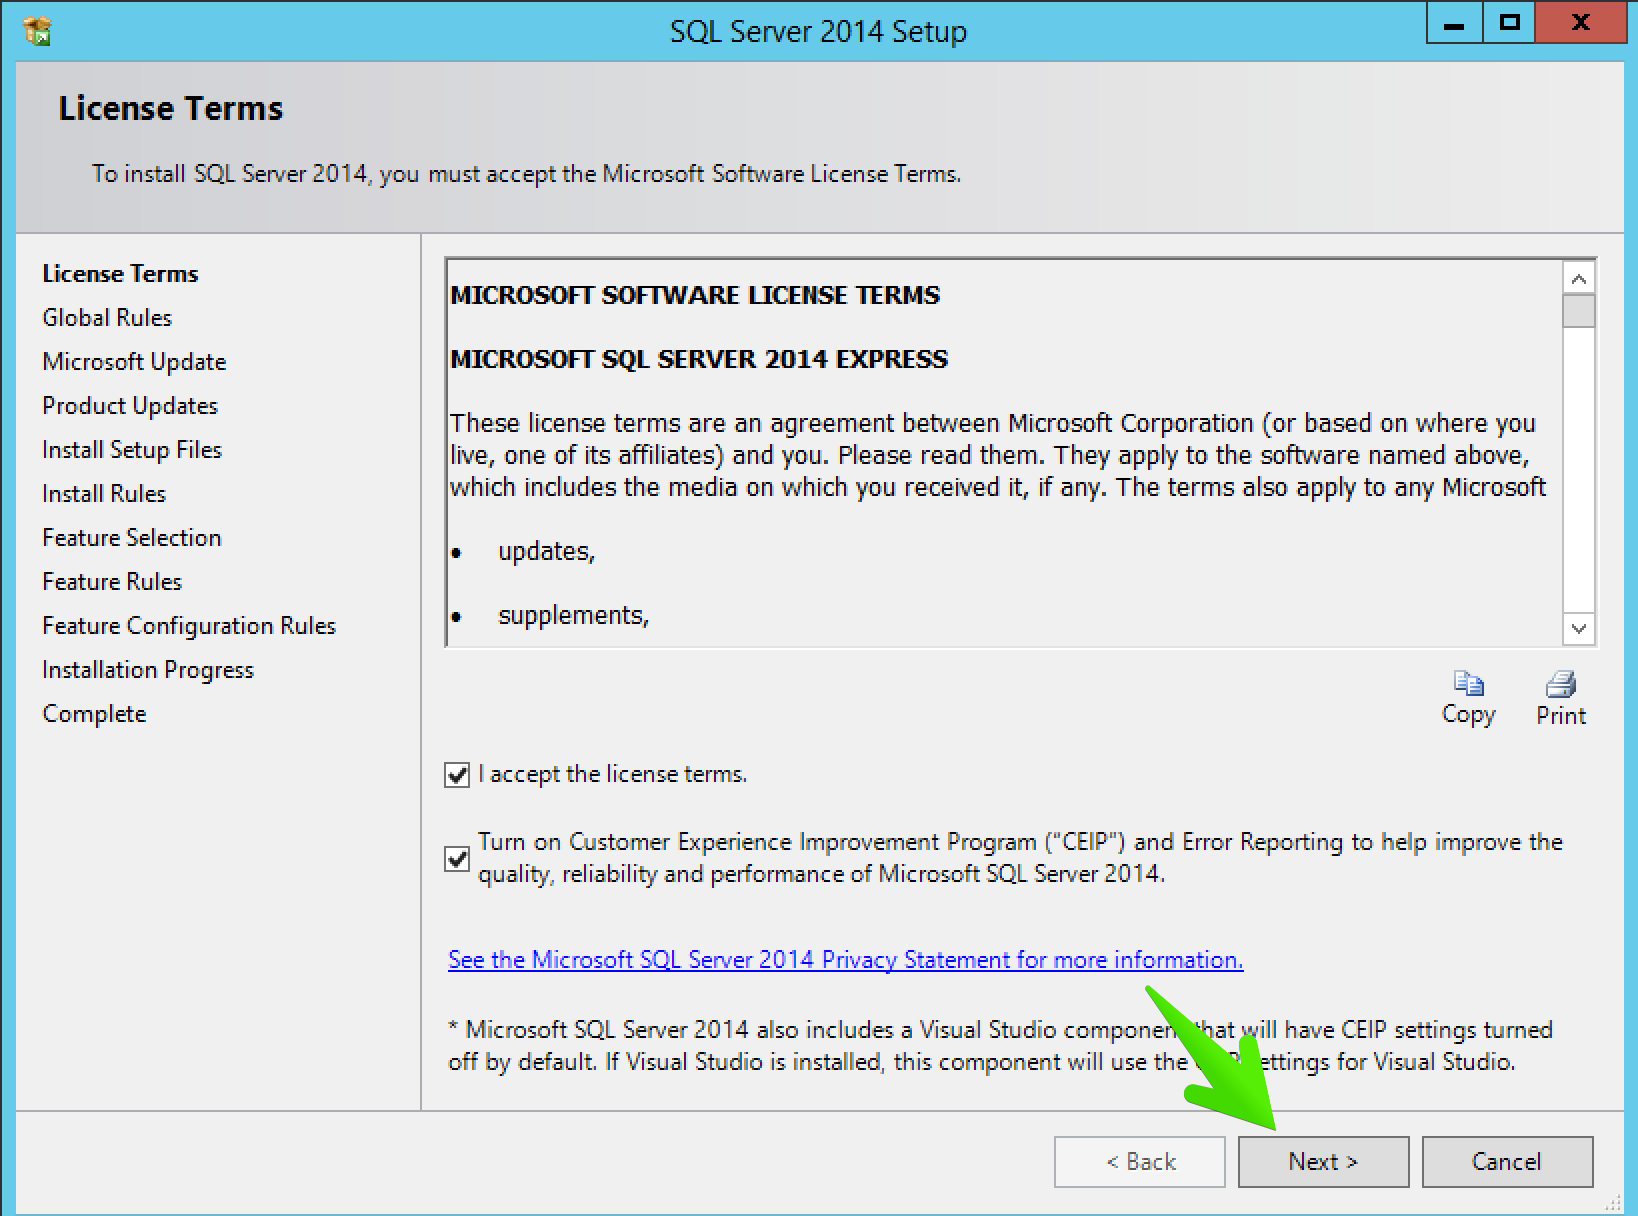Image resolution: width=1638 pixels, height=1216 pixels.
Task: Select Microsoft Update step in sidebar
Action: pos(134,362)
